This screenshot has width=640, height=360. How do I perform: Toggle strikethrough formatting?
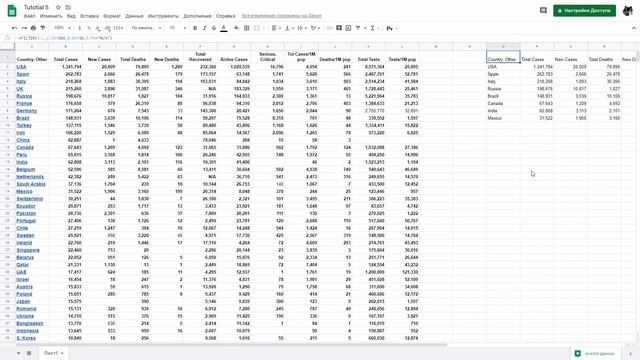tap(214, 28)
